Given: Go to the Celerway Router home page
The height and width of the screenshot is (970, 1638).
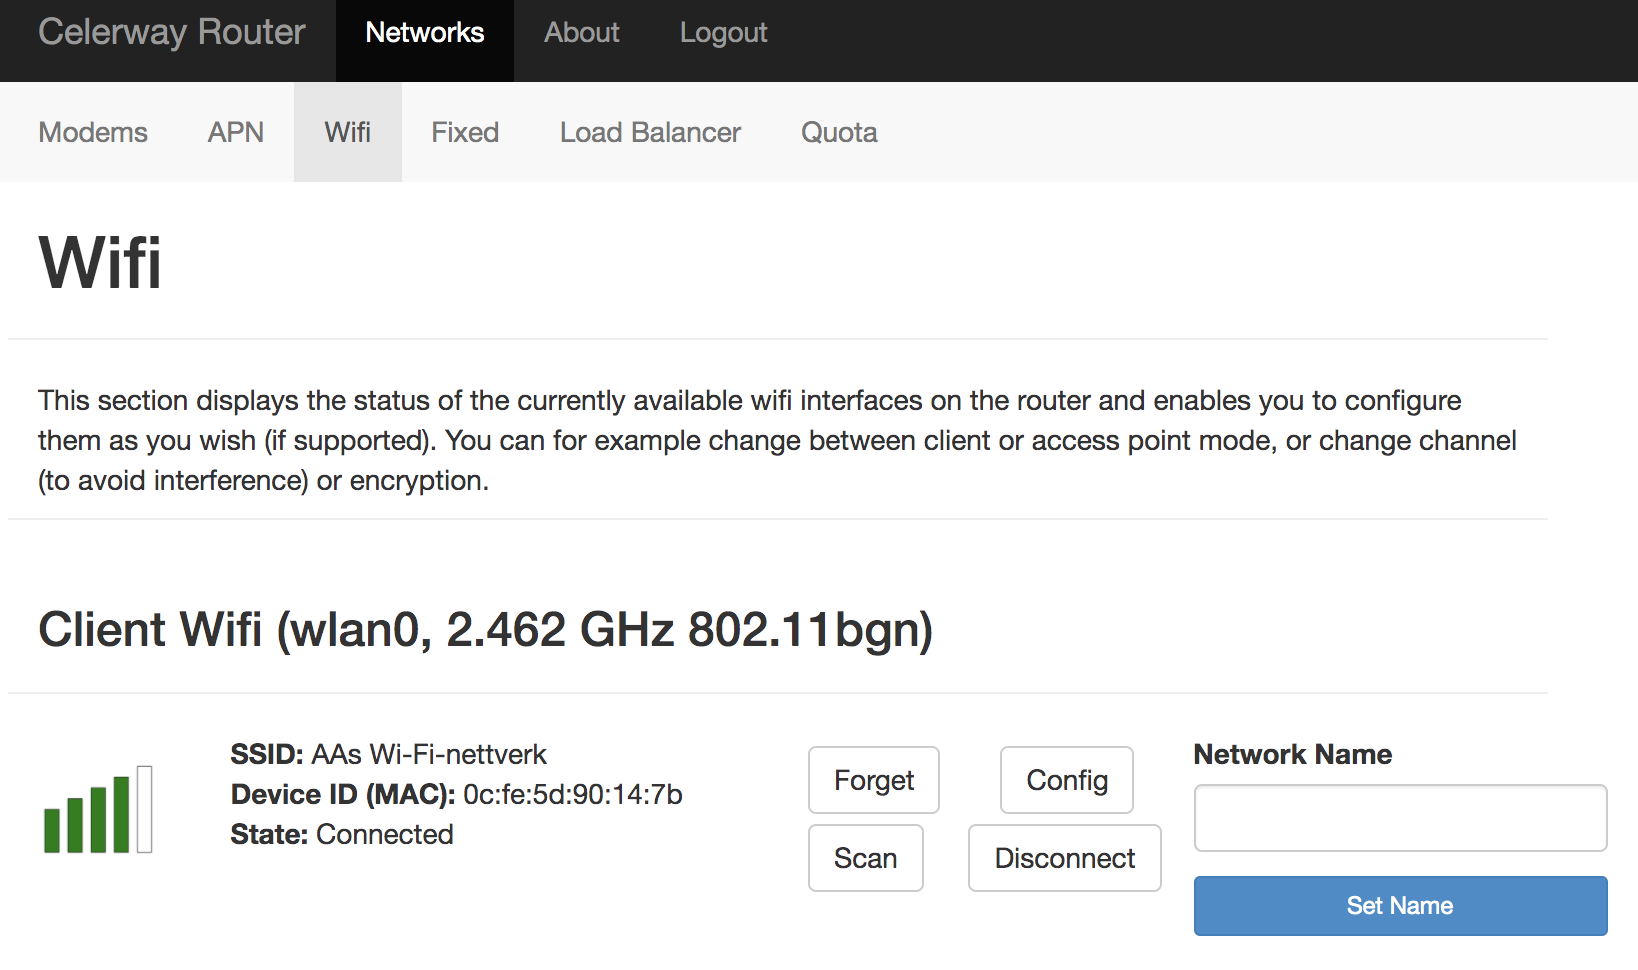Looking at the screenshot, I should pyautogui.click(x=170, y=32).
